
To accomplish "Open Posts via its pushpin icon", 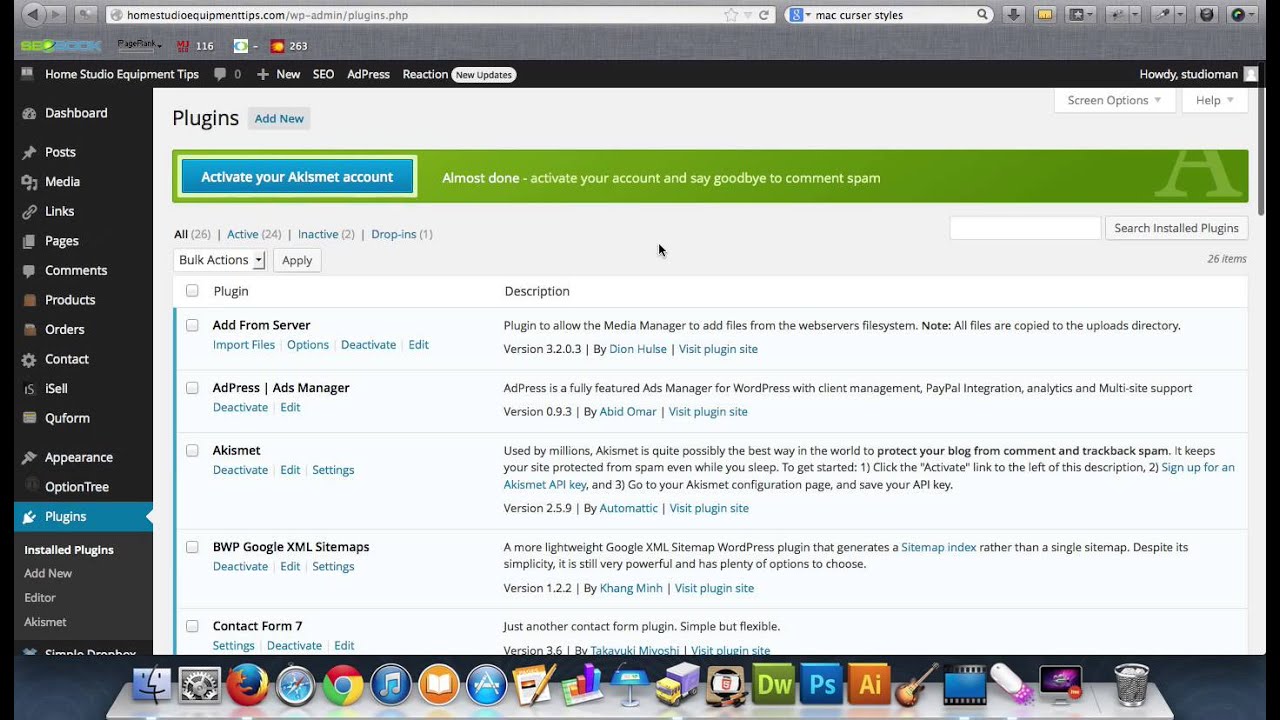I will [x=29, y=152].
